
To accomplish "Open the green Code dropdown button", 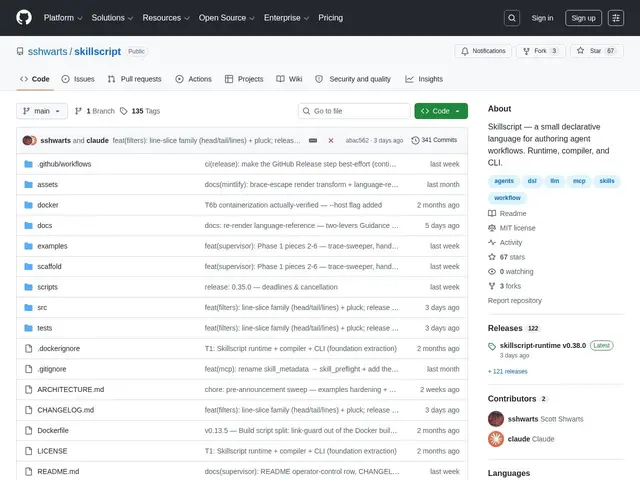I will point(441,111).
